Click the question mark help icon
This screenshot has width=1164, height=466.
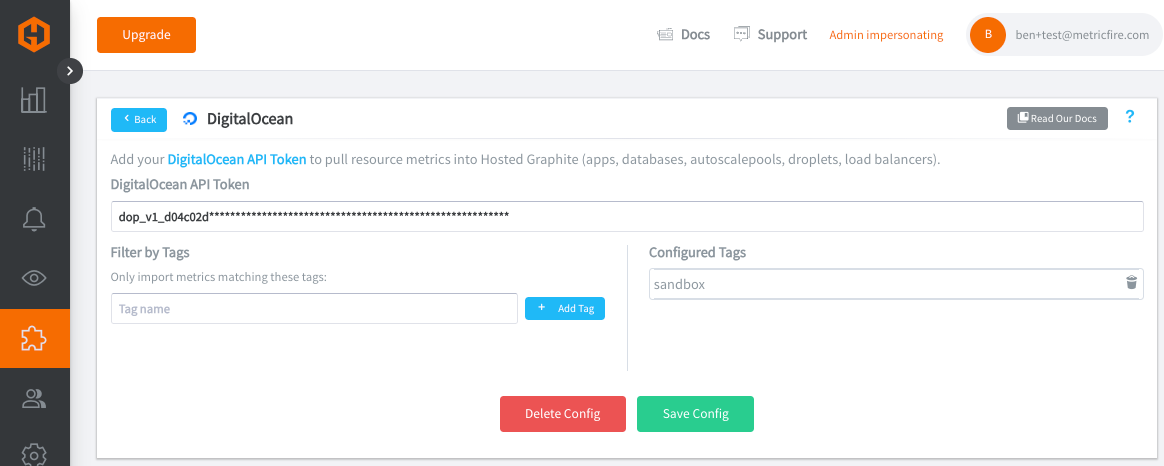(x=1130, y=116)
